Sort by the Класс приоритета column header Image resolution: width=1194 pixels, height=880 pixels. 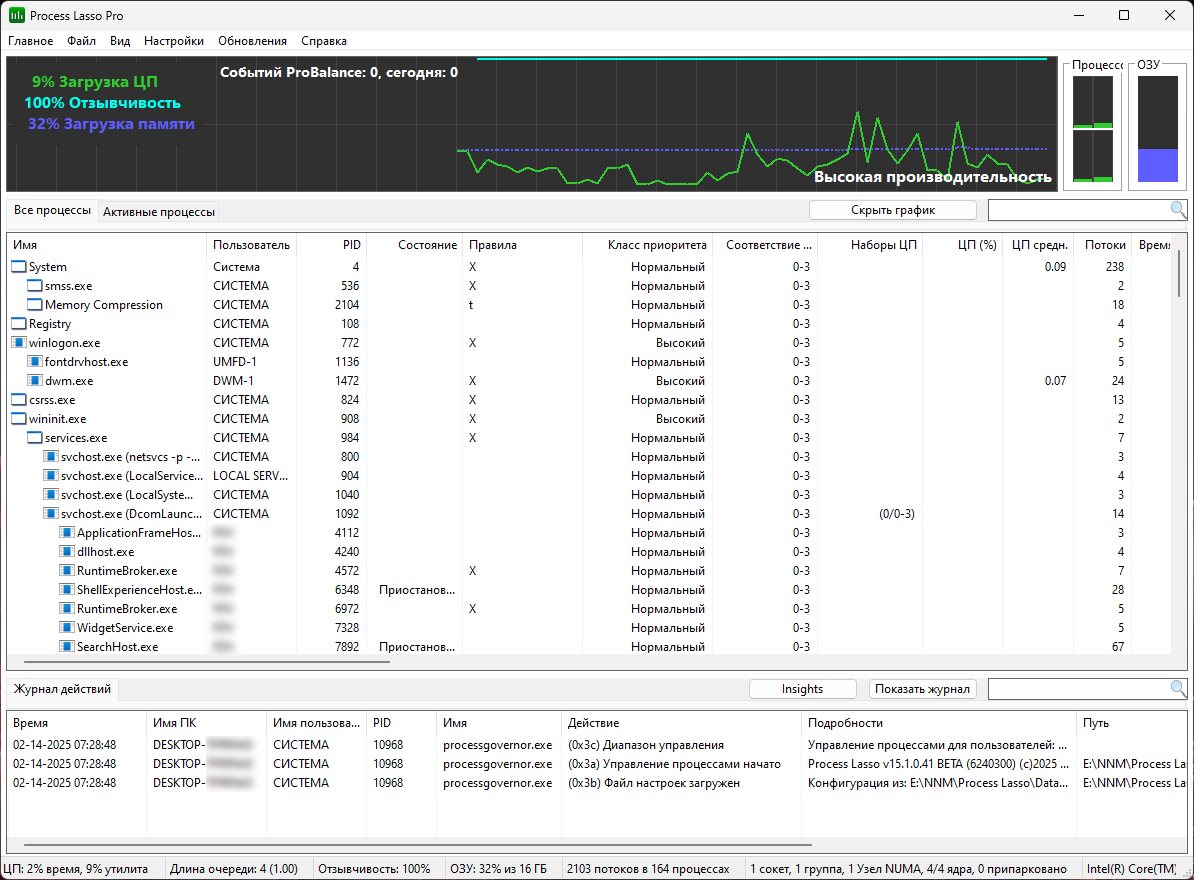[x=648, y=245]
